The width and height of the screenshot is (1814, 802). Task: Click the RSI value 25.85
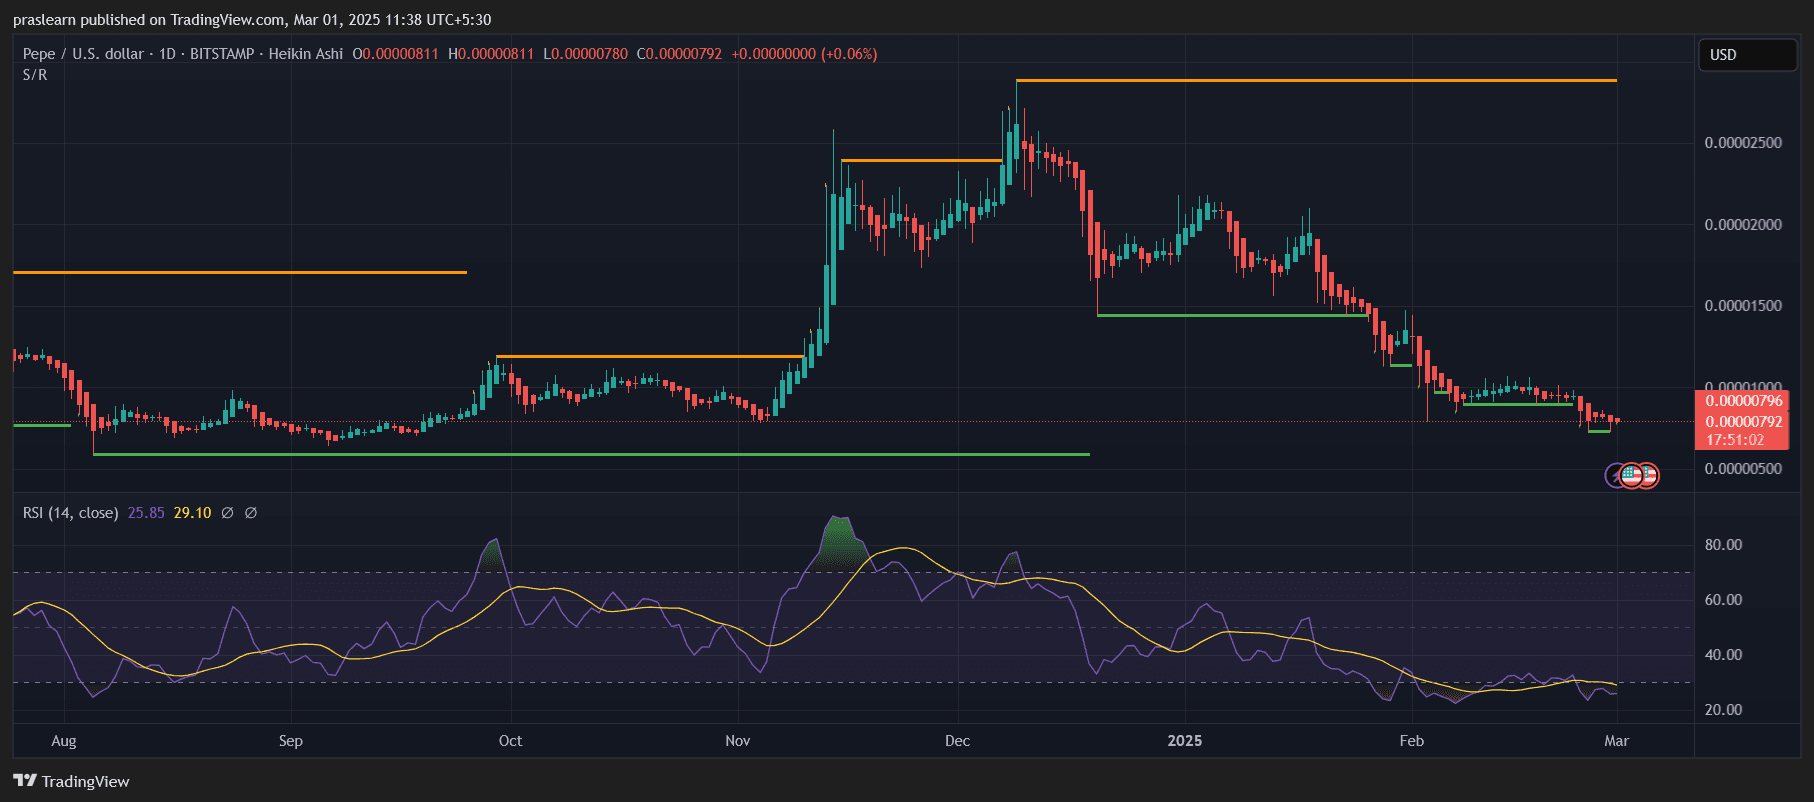(146, 513)
